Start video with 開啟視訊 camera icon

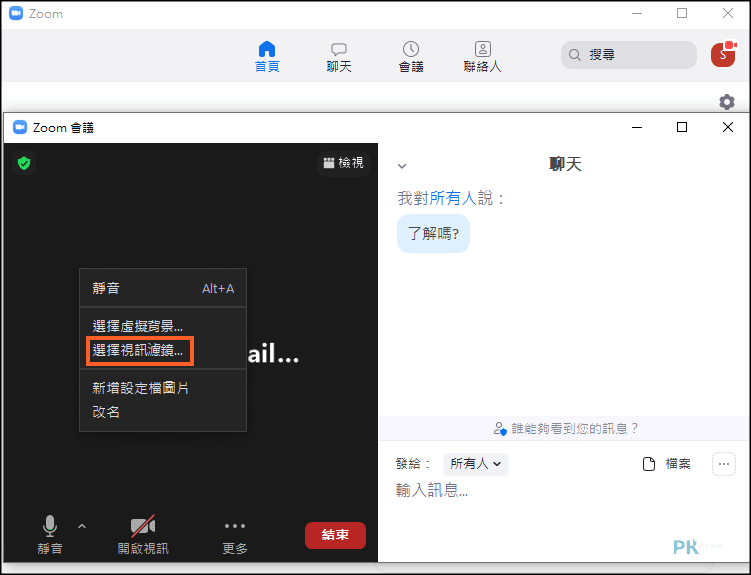(x=143, y=535)
